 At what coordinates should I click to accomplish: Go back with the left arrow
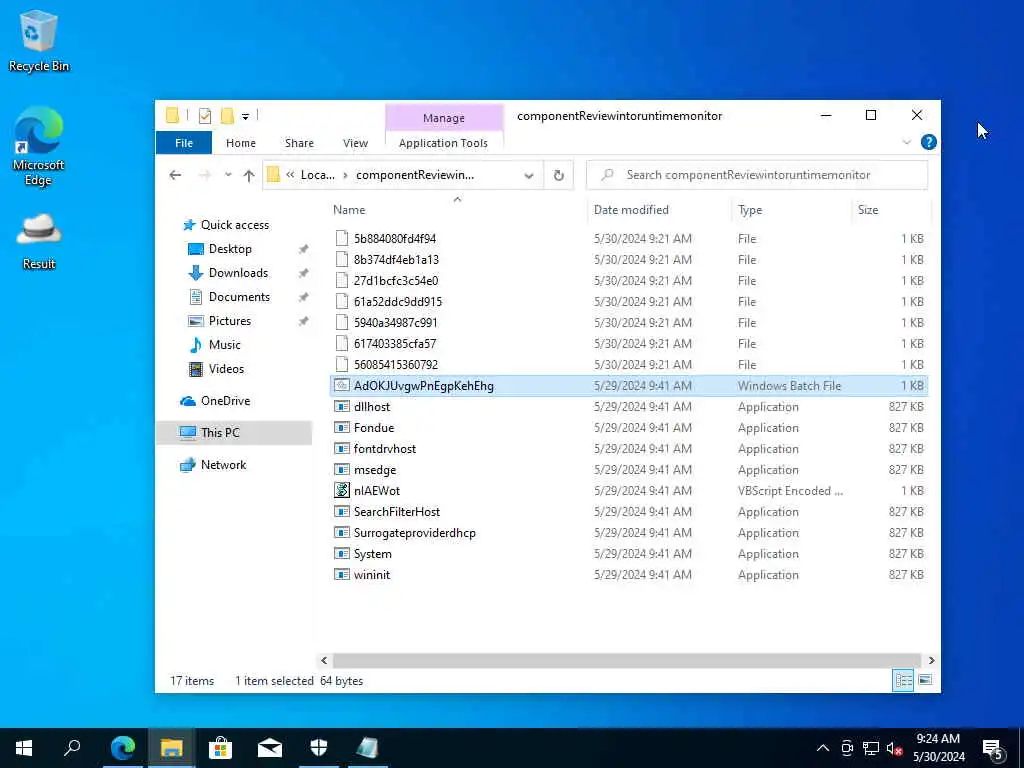(x=175, y=175)
